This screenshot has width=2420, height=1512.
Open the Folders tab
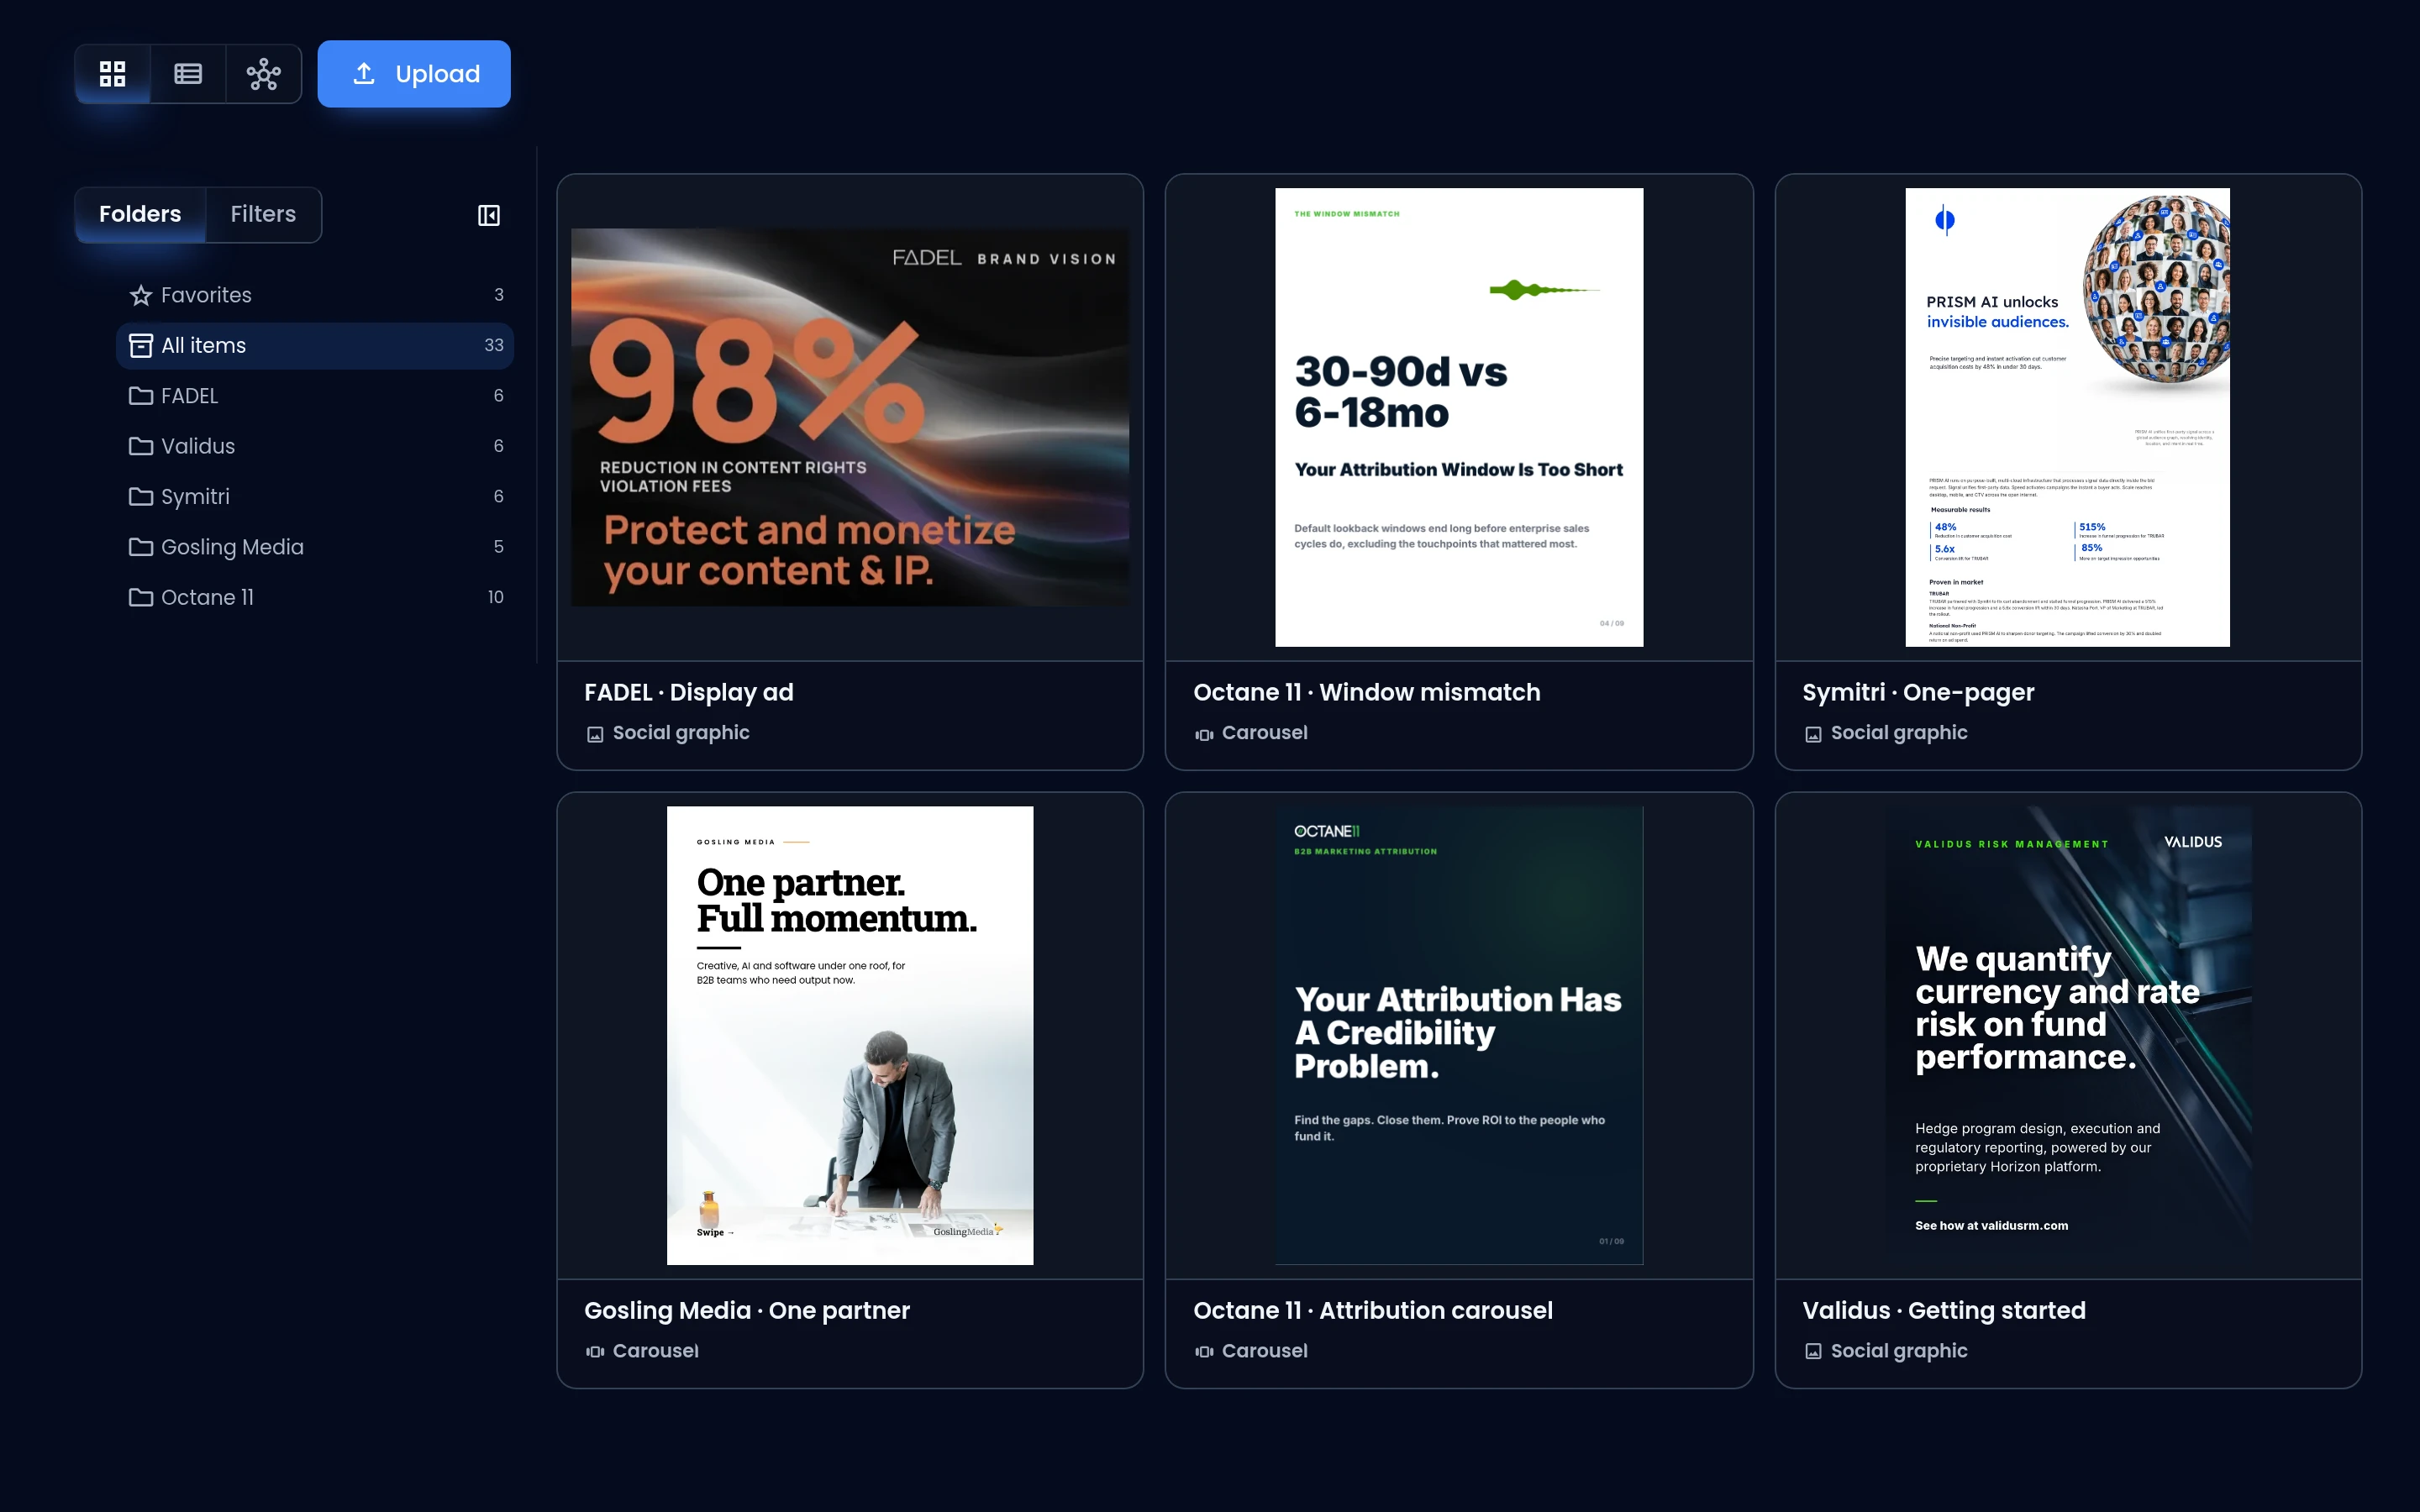coord(140,214)
